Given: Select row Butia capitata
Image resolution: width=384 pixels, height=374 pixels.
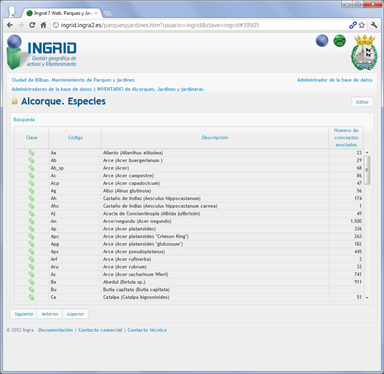Looking at the screenshot, I should pyautogui.click(x=189, y=290).
